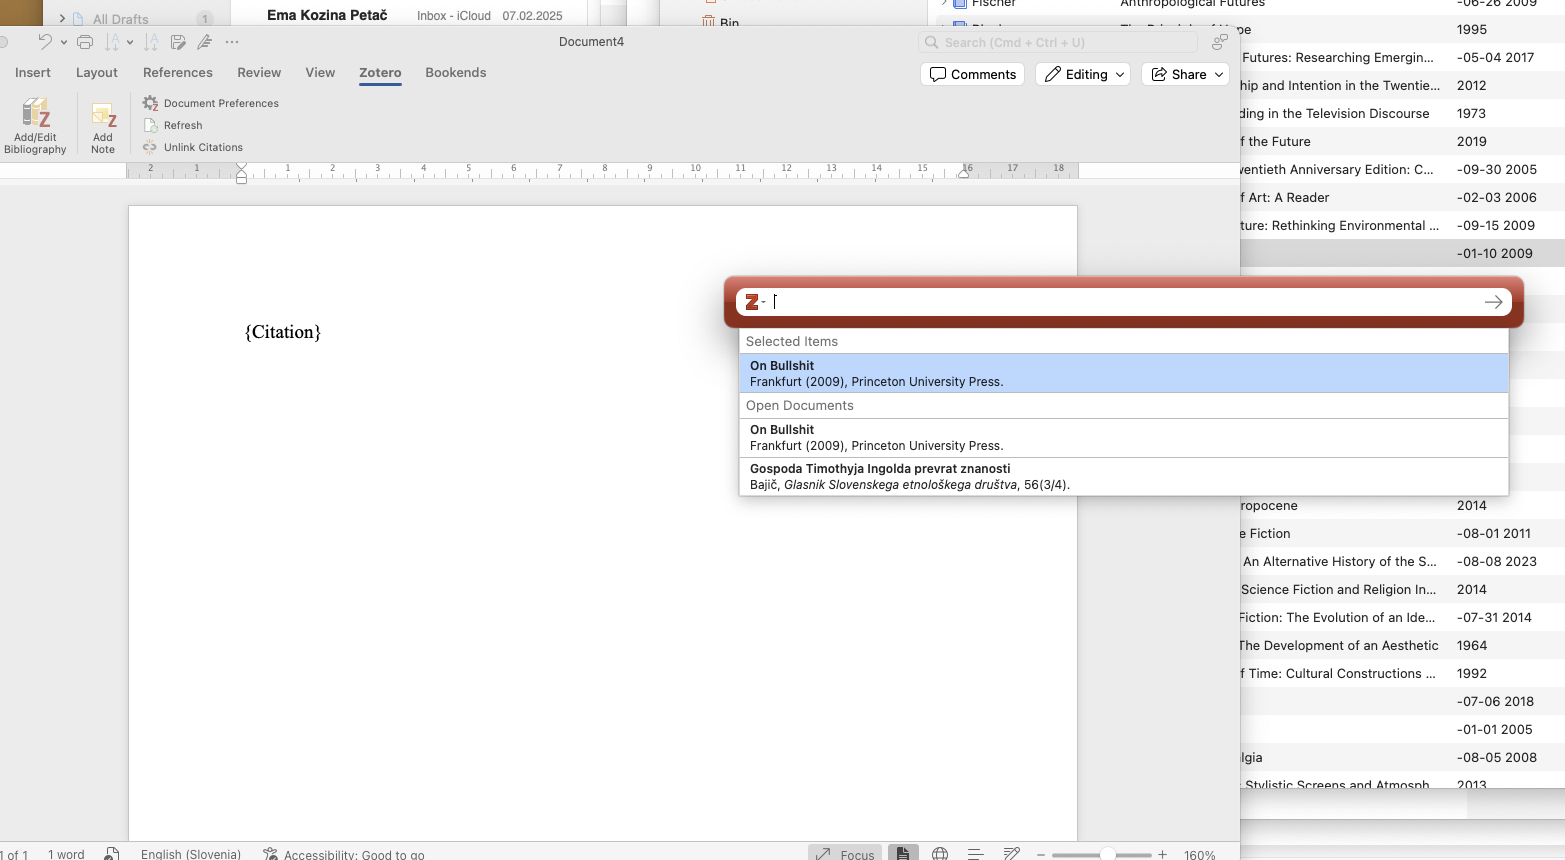
Task: Click the Zotero Z icon in citation bar
Action: 752,302
